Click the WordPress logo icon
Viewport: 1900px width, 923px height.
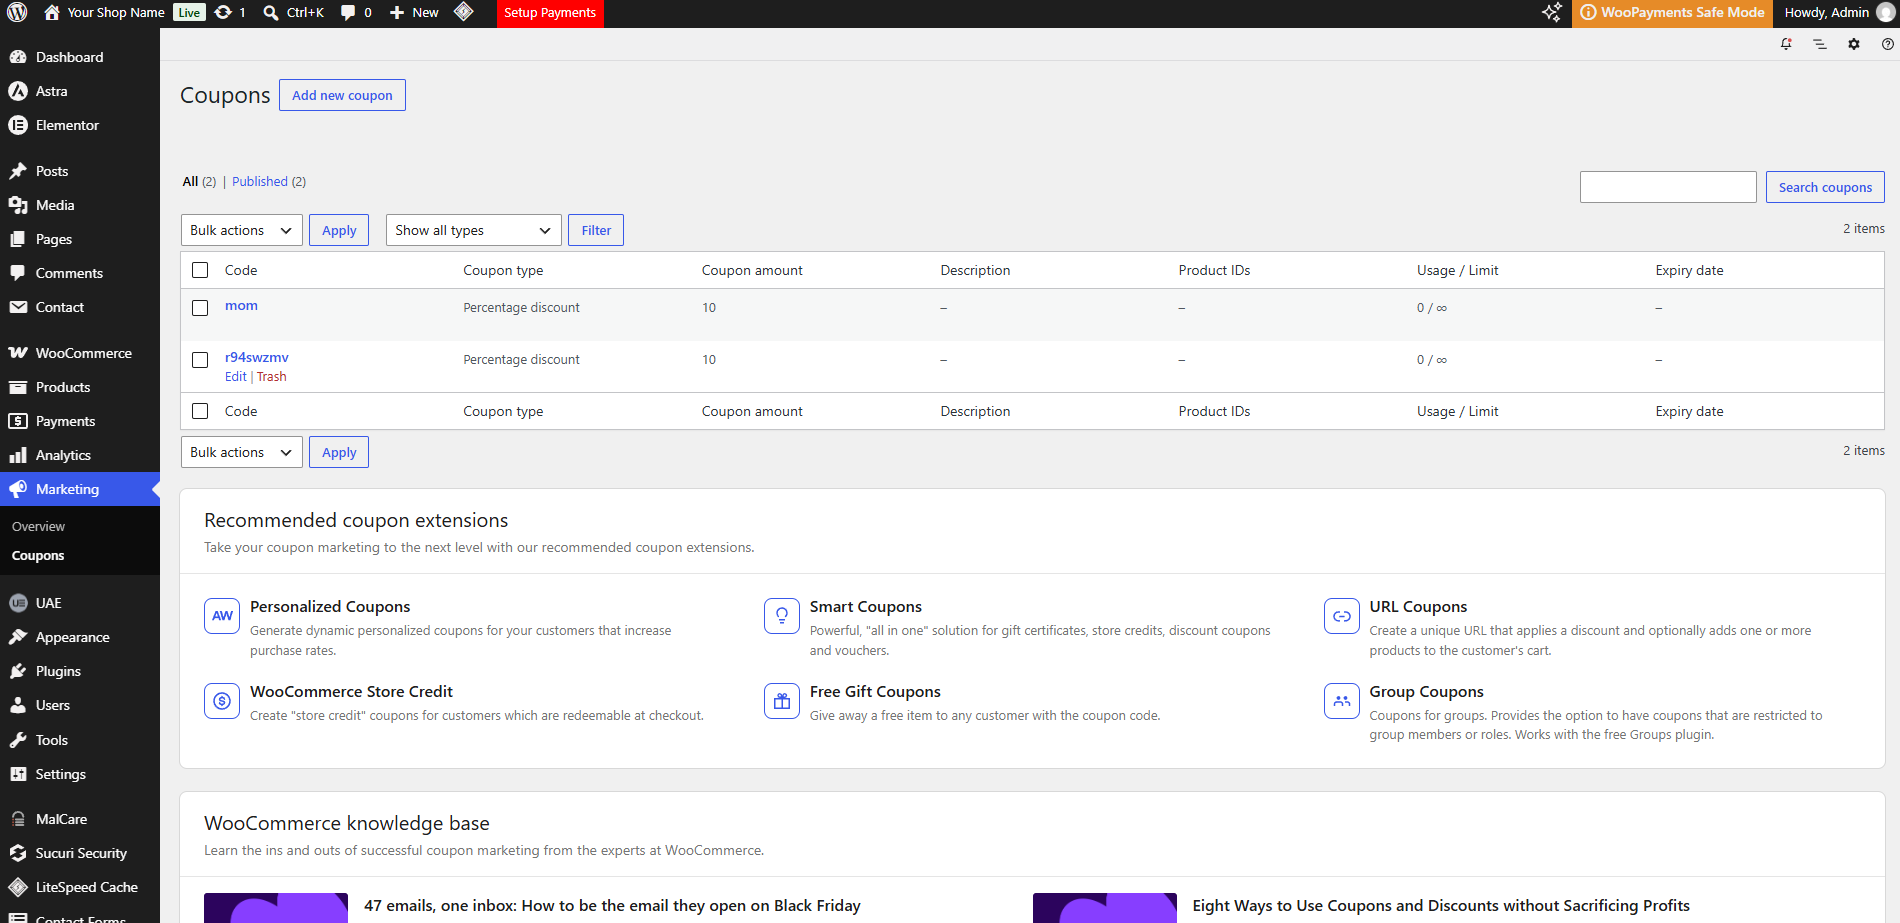click(17, 13)
